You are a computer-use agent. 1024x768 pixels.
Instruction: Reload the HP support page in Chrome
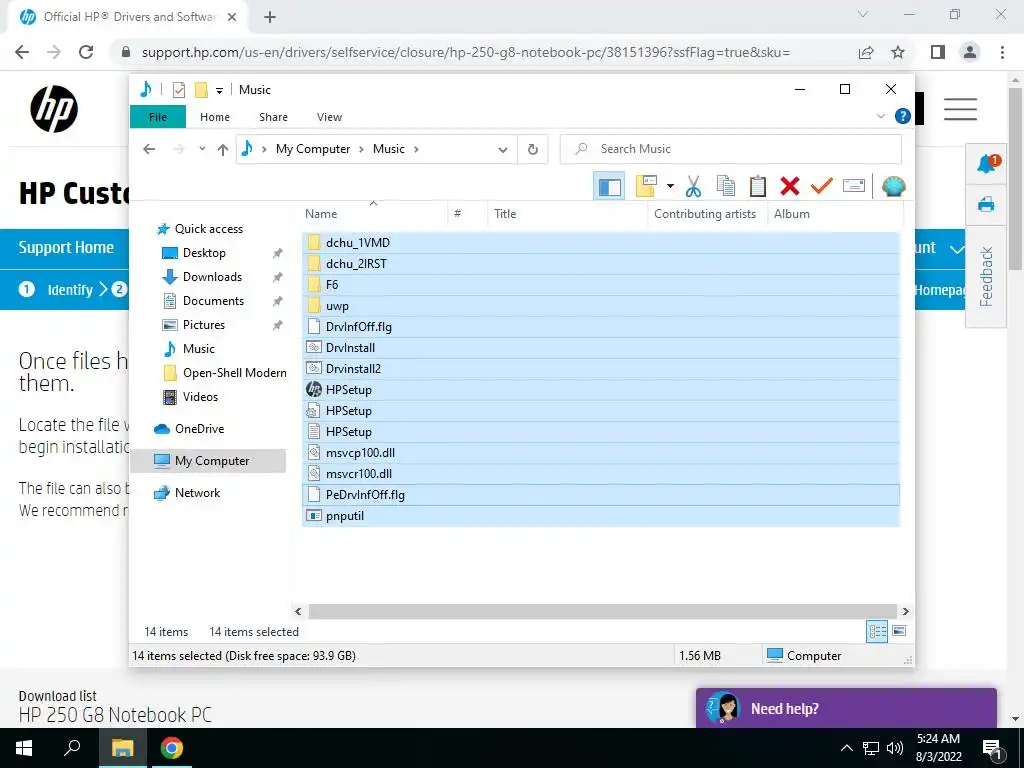point(86,52)
